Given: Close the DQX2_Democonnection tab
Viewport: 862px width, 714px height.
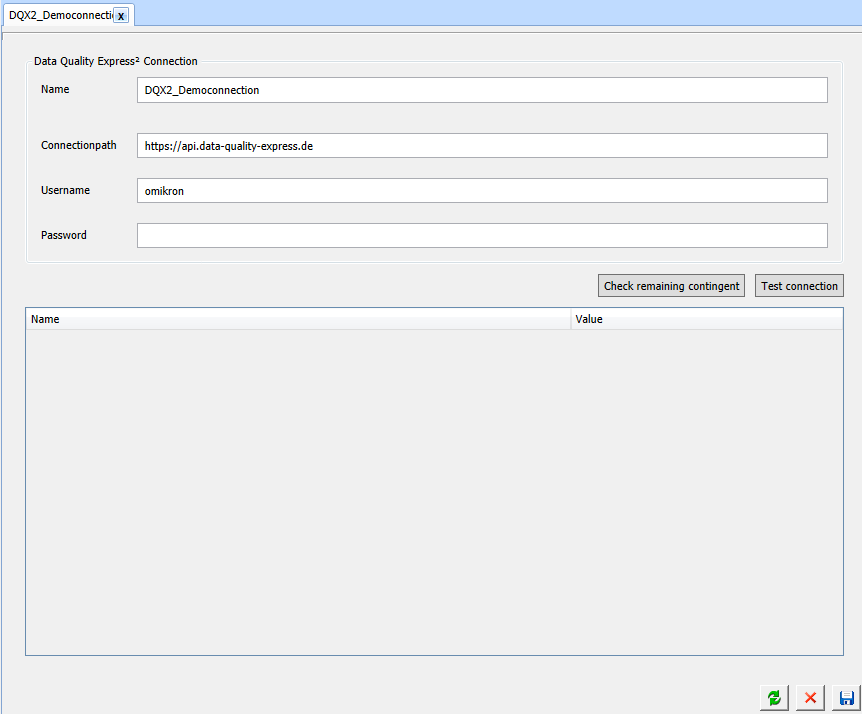Looking at the screenshot, I should [x=121, y=15].
